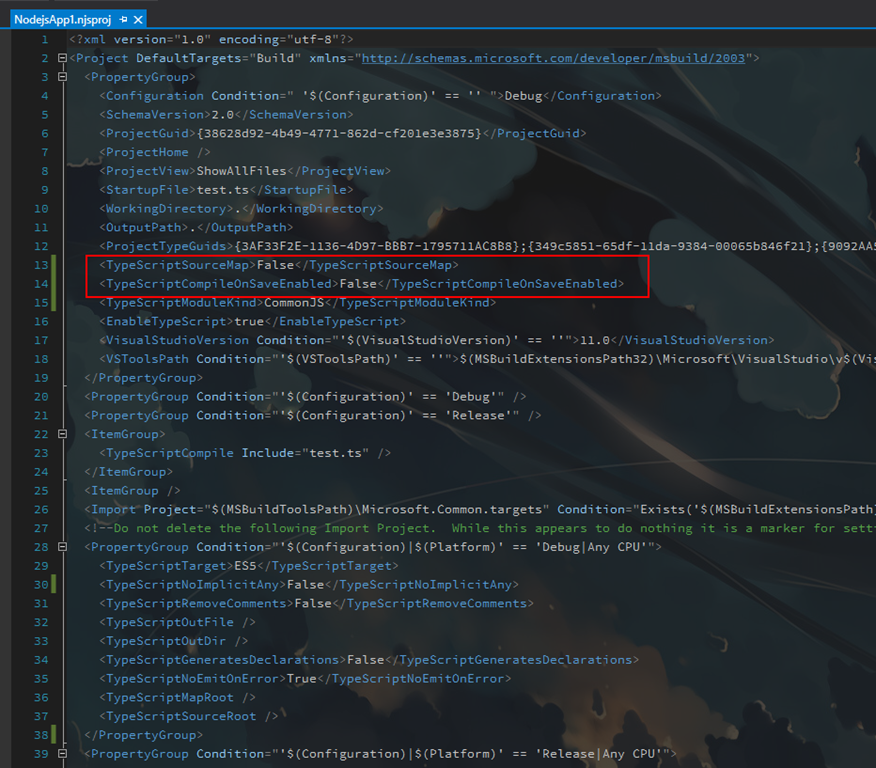The width and height of the screenshot is (876, 768).
Task: Pin the NodejsApp1.njsproj tab
Action: 123,20
